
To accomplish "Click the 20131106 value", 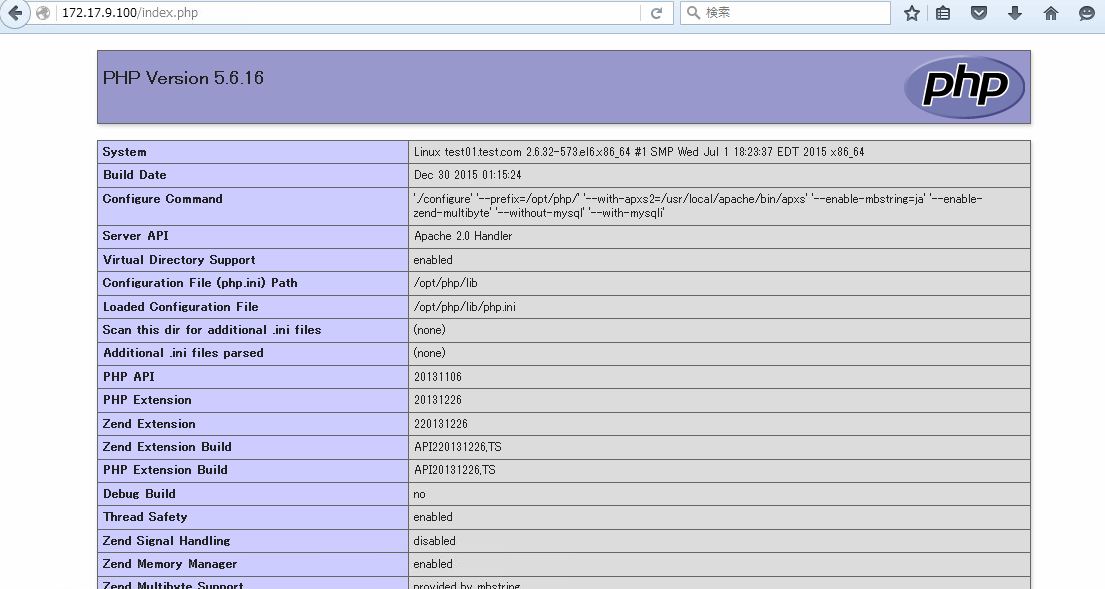I will coord(438,376).
